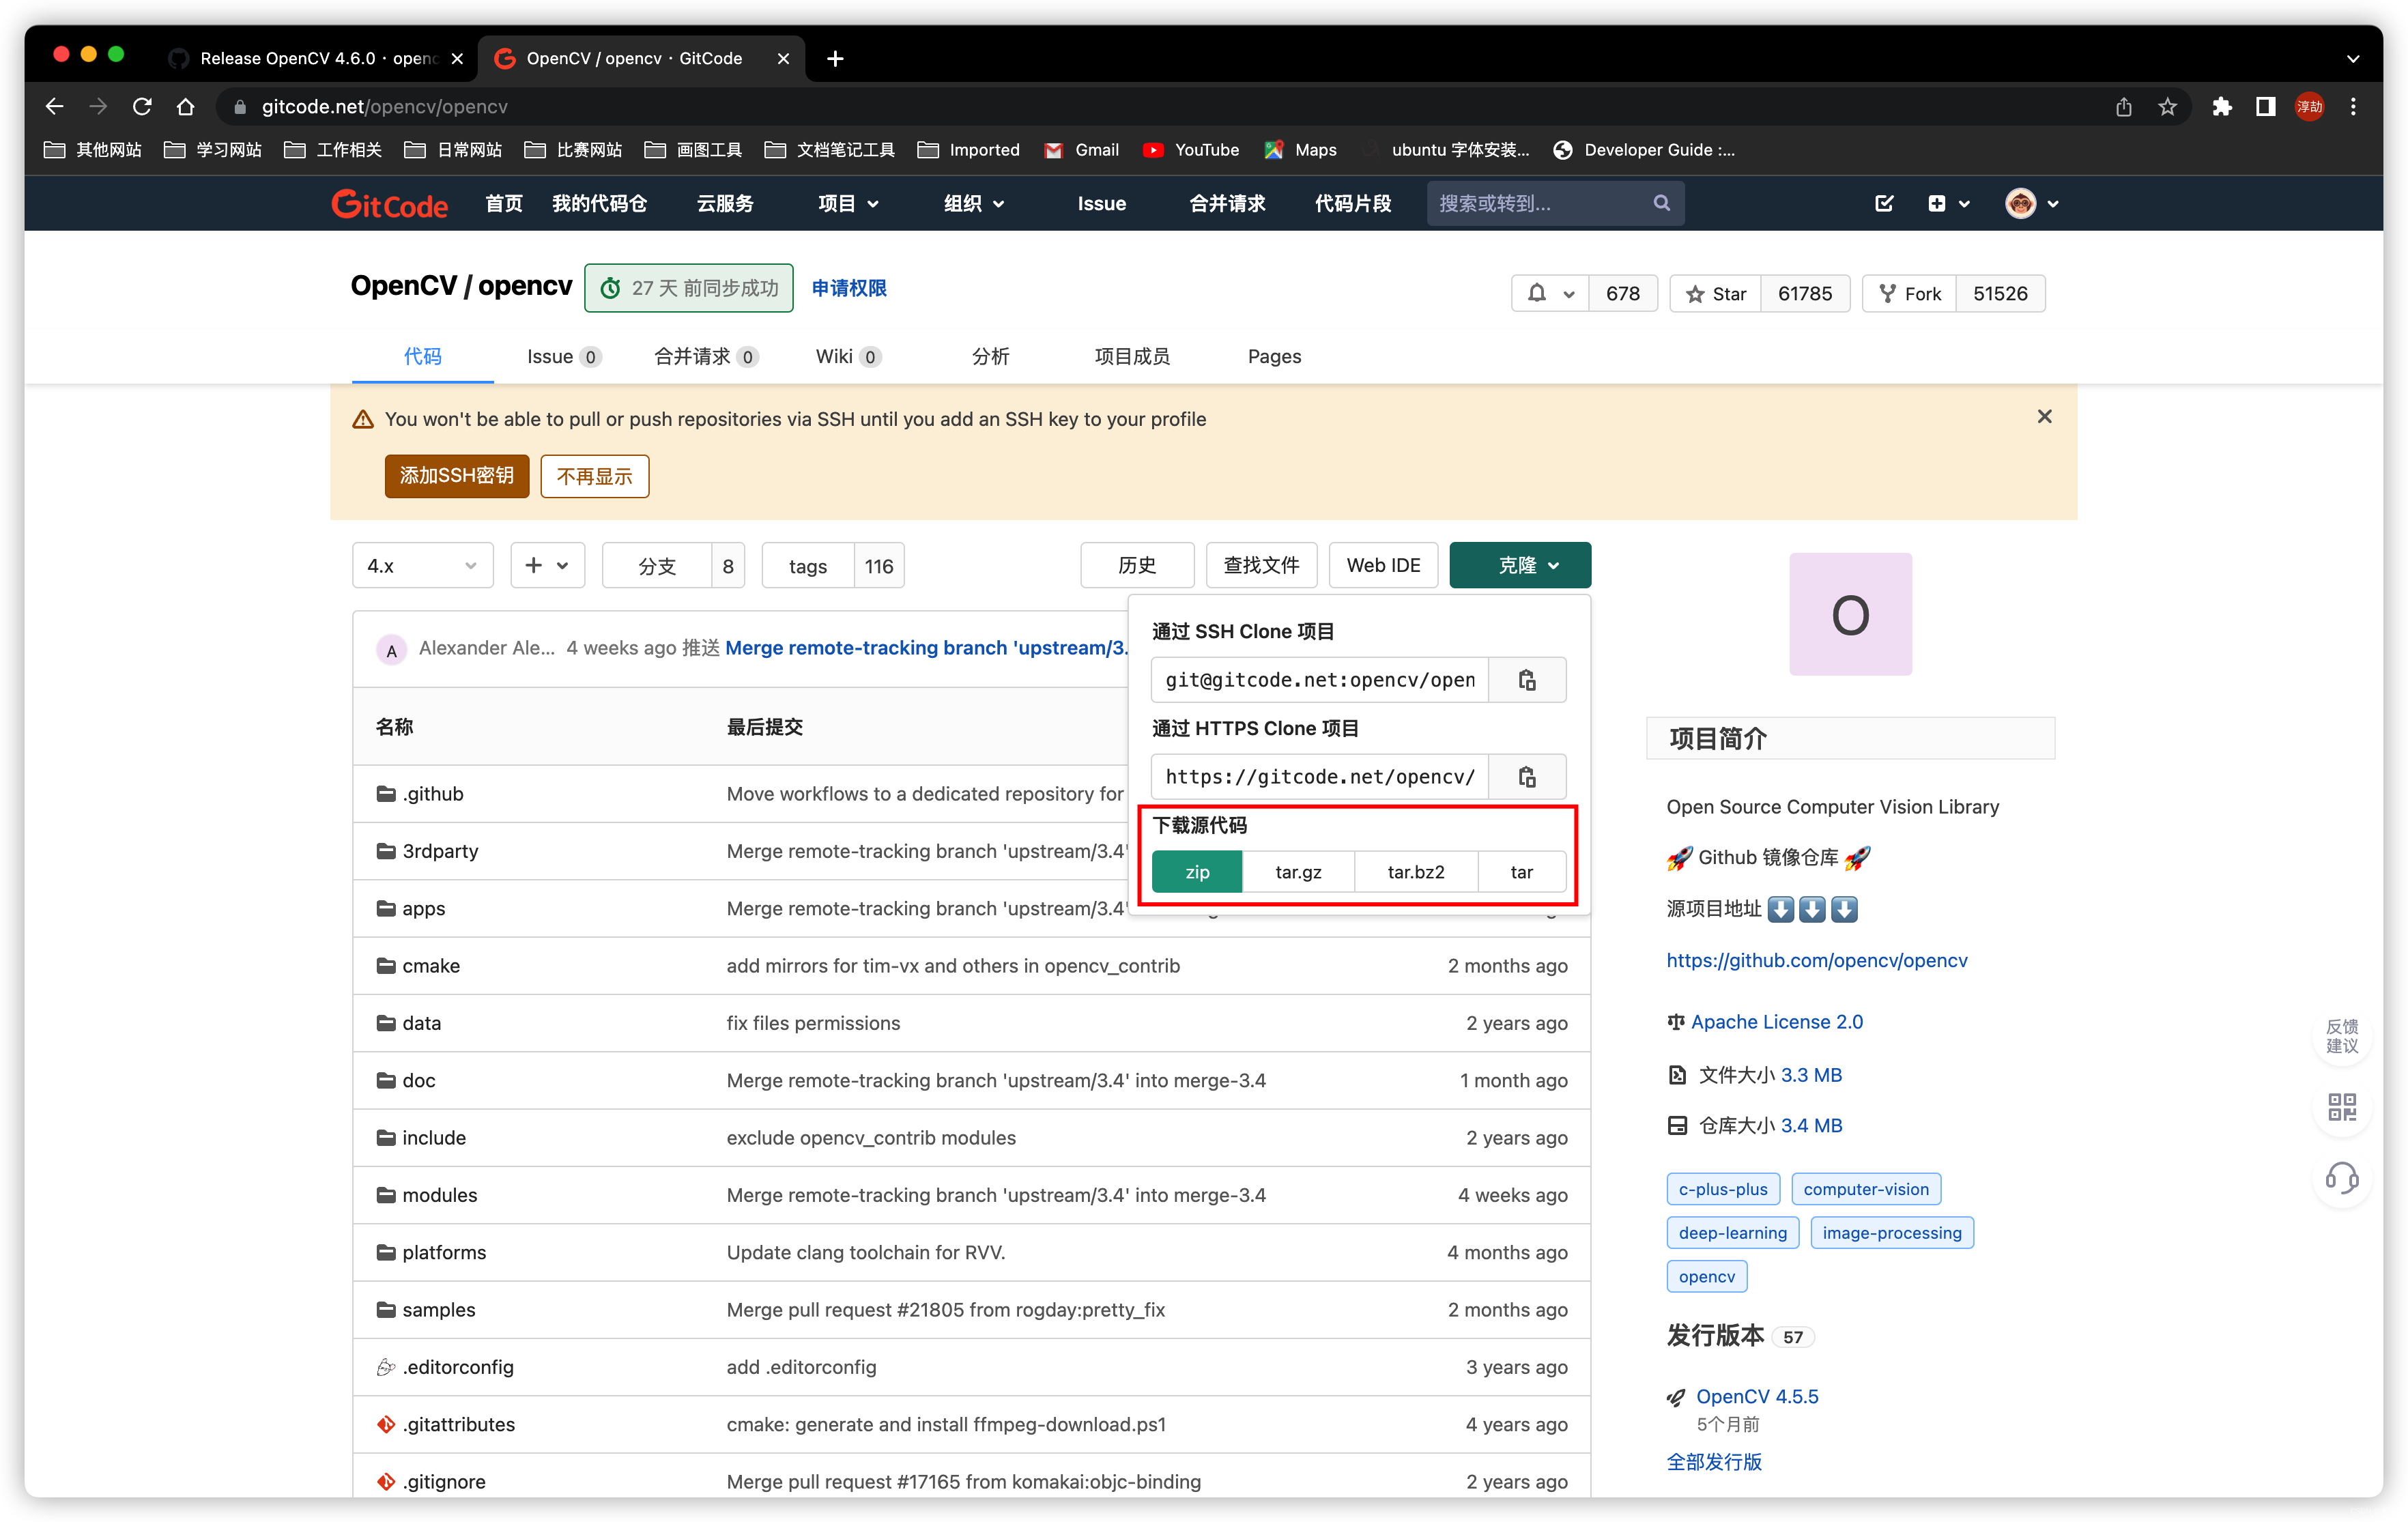Open the 4.x branch dropdown

click(x=422, y=566)
